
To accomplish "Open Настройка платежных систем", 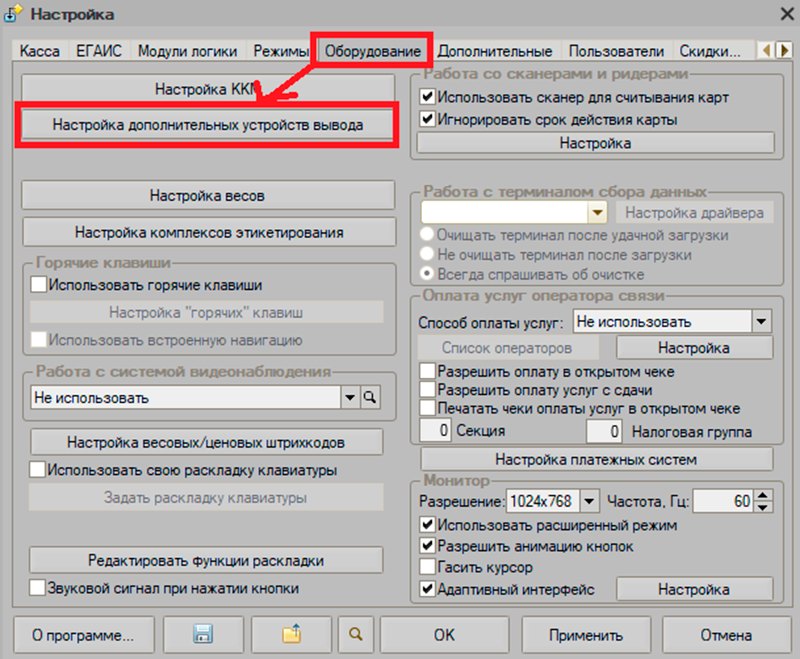I will point(596,459).
